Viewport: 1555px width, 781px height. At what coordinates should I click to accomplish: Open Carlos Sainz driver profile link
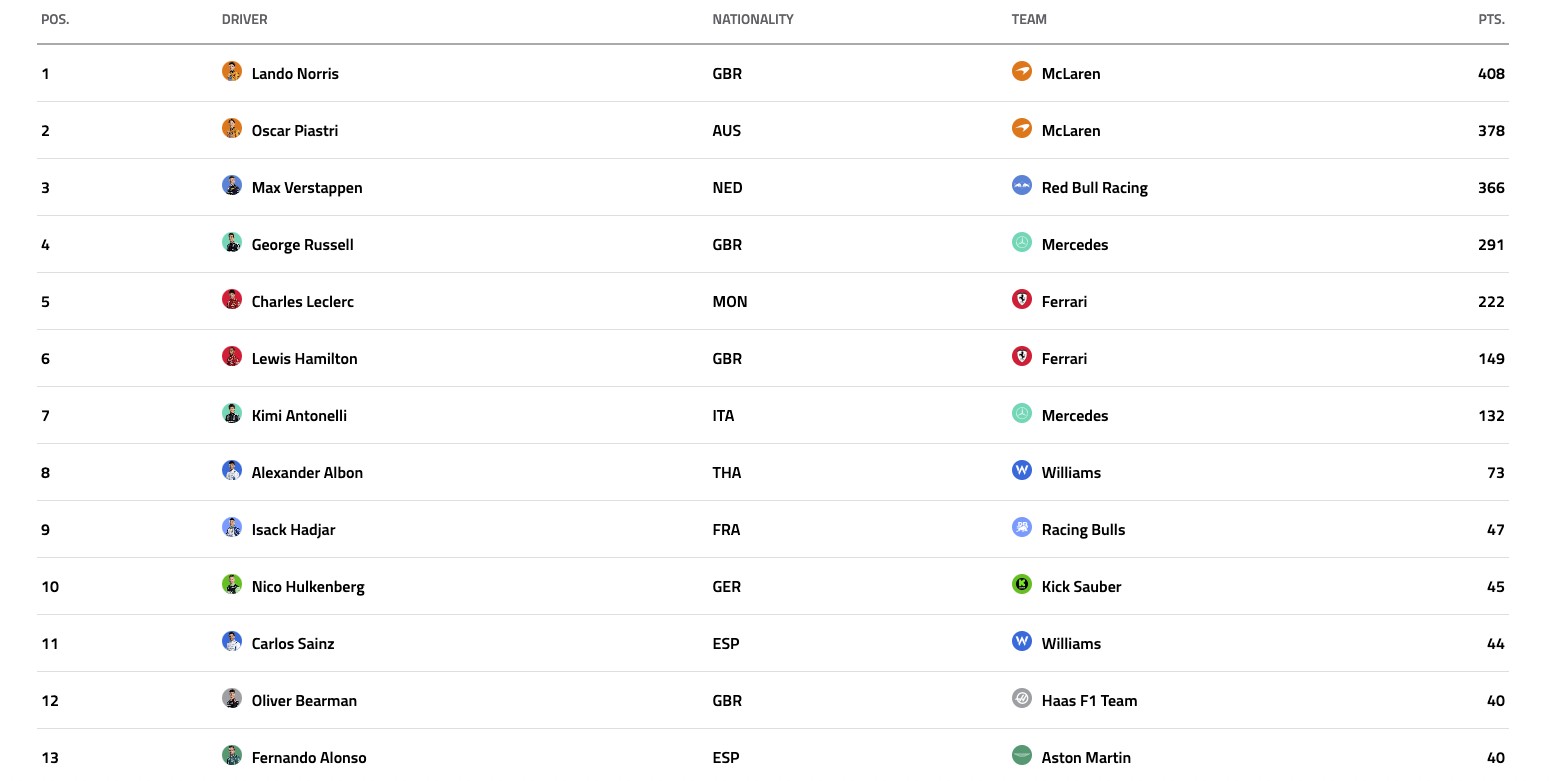click(x=293, y=643)
